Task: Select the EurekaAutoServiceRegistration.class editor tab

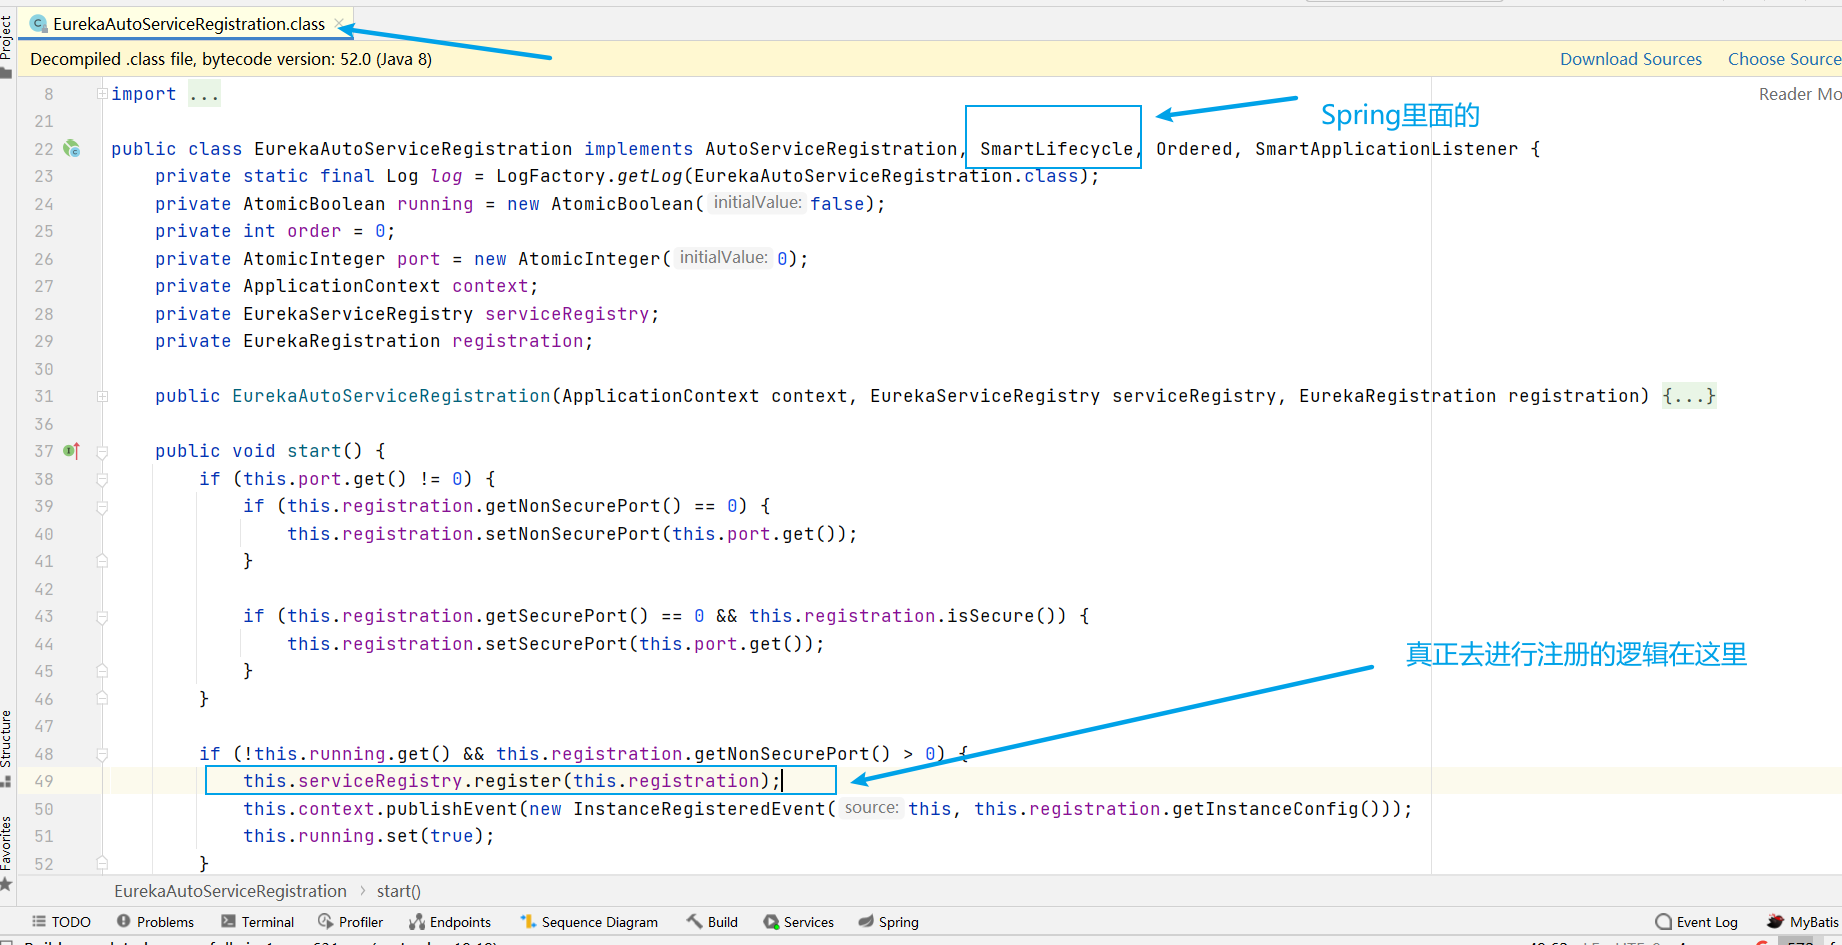Action: [x=188, y=24]
